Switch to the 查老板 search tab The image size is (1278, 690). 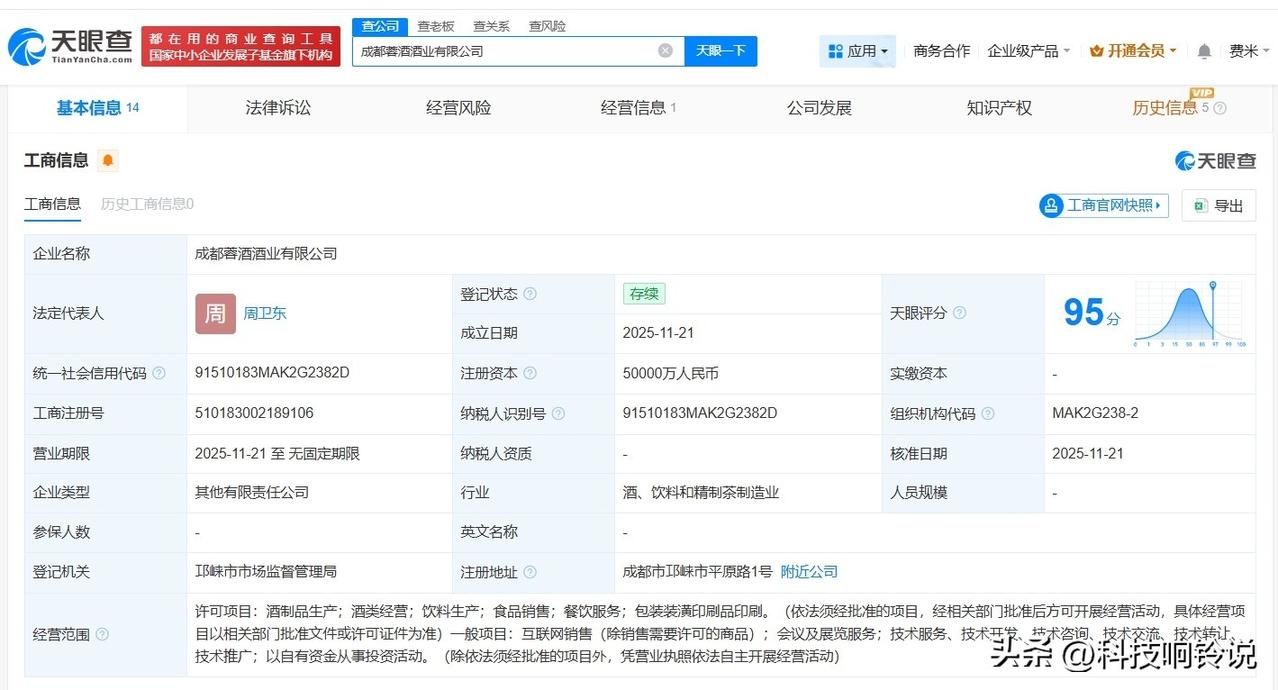click(x=435, y=26)
